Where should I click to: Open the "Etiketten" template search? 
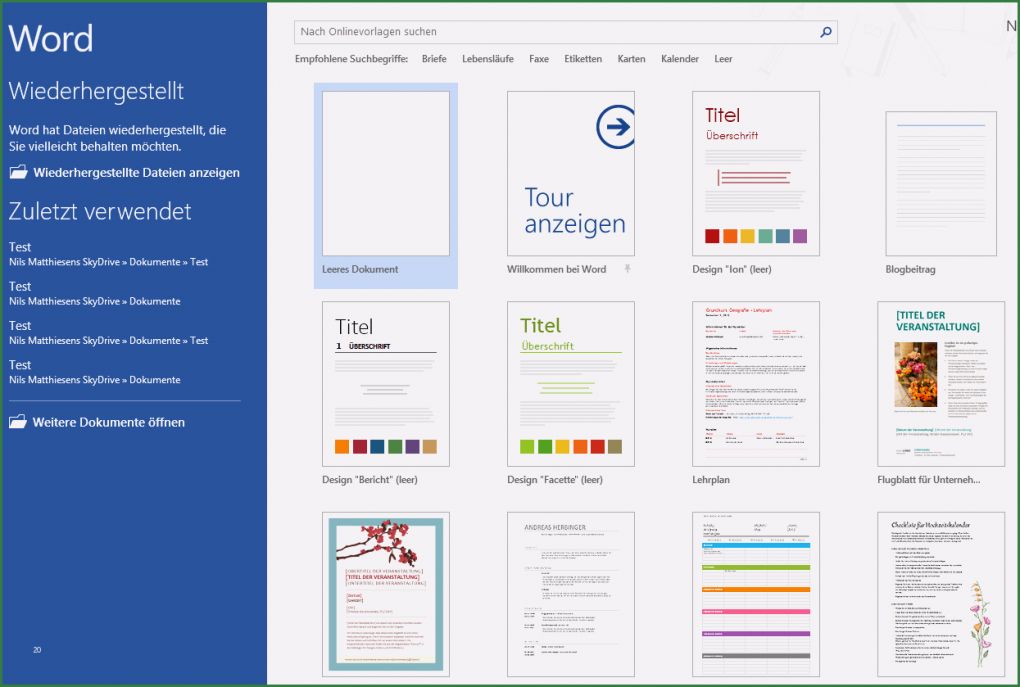click(x=583, y=59)
